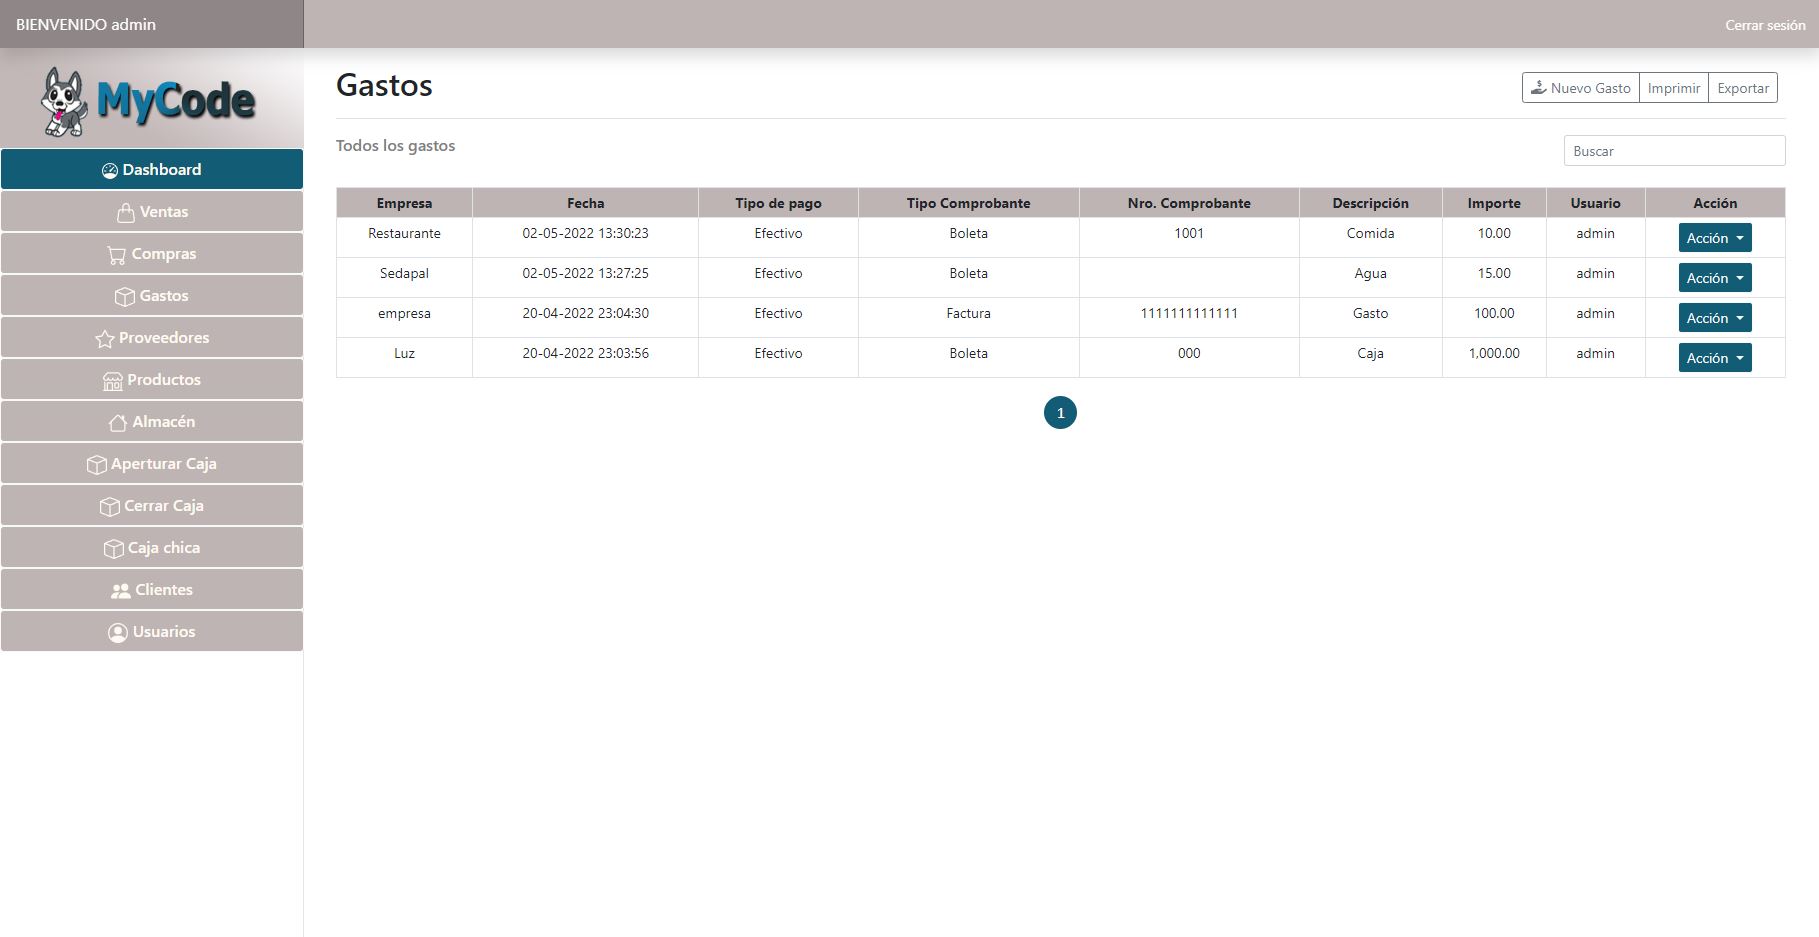This screenshot has width=1819, height=937.
Task: Click the Proveedores star icon
Action: 104,339
